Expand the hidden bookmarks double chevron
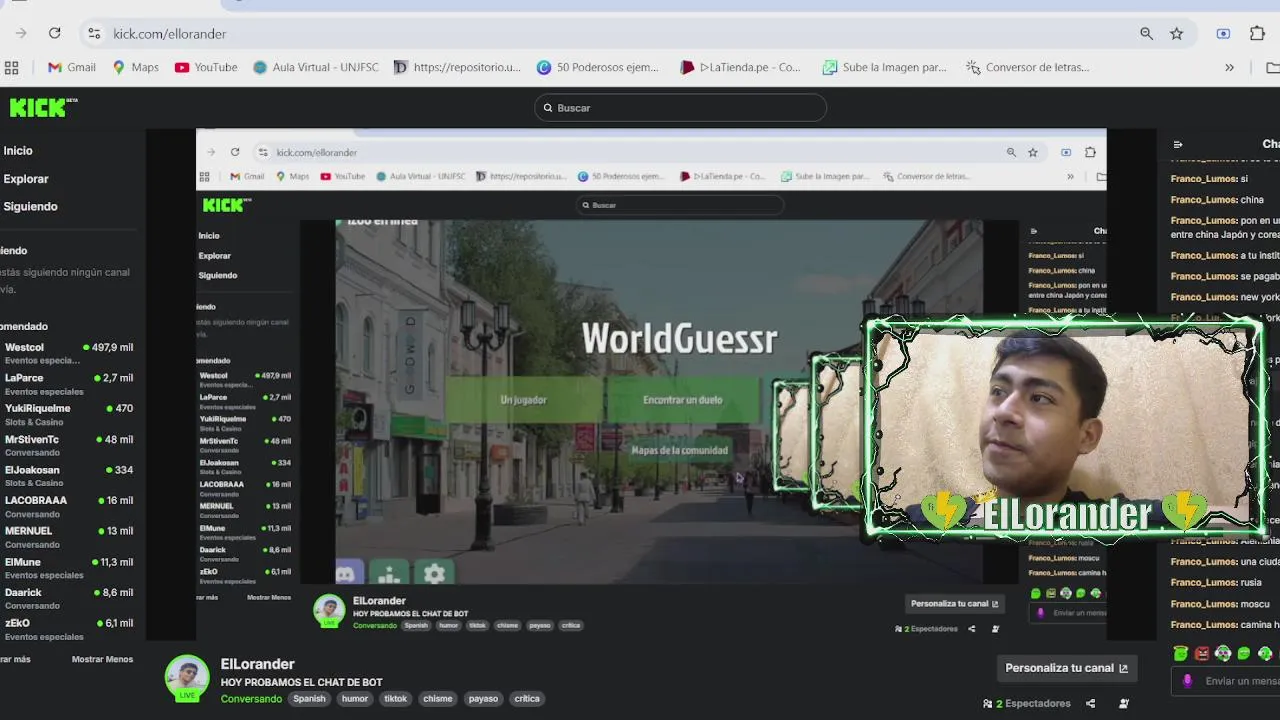Viewport: 1280px width, 720px height. point(1229,67)
